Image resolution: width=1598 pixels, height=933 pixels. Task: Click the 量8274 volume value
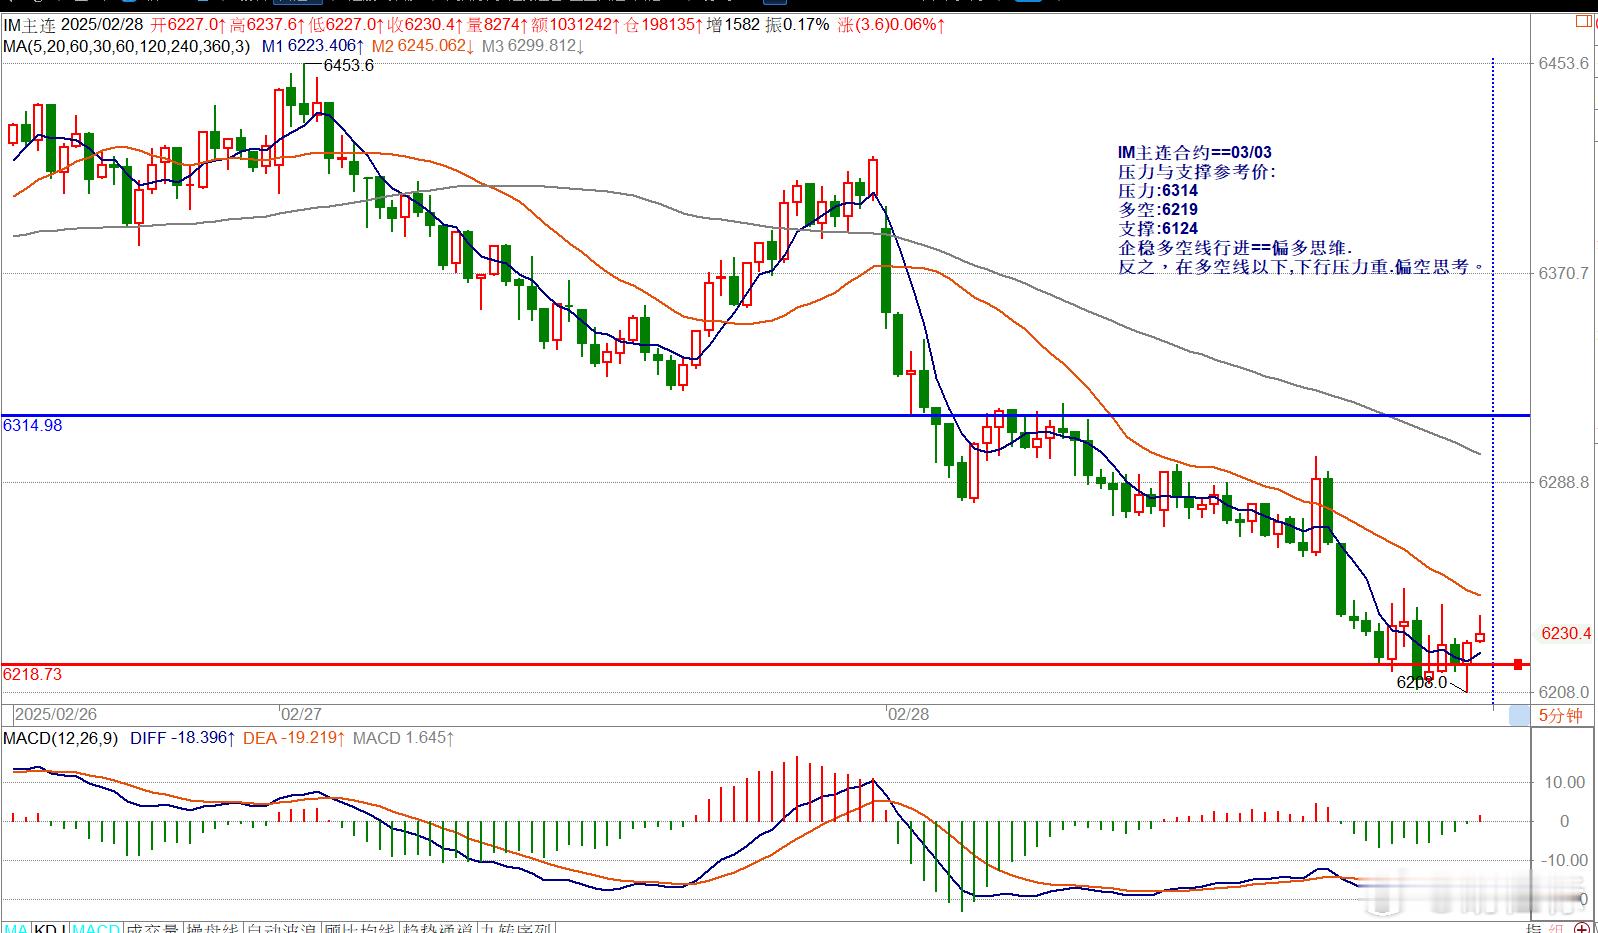pyautogui.click(x=496, y=25)
